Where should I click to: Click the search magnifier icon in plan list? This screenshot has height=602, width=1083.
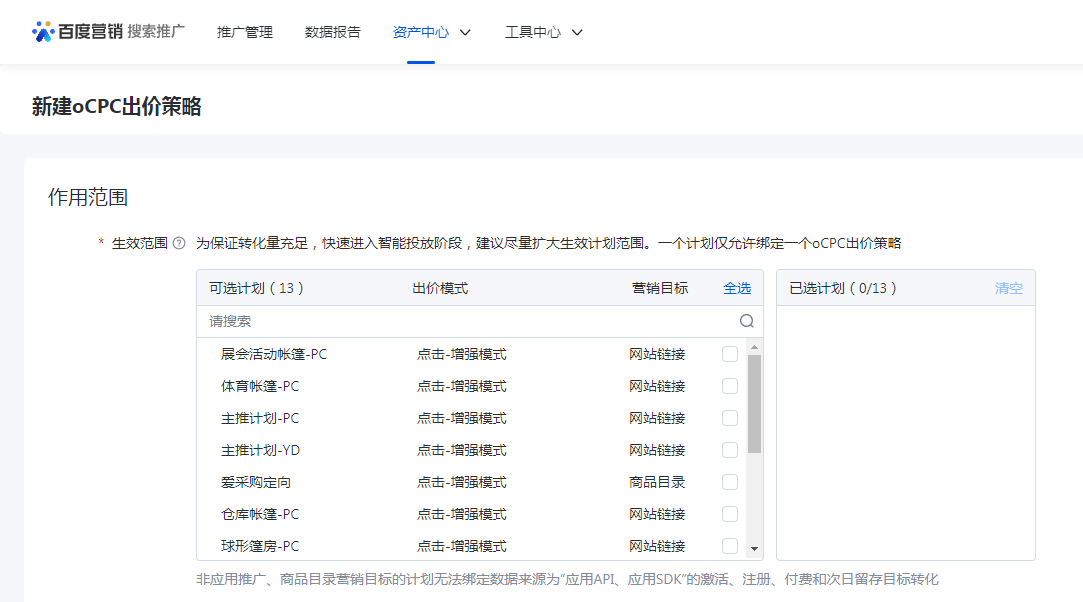click(747, 321)
